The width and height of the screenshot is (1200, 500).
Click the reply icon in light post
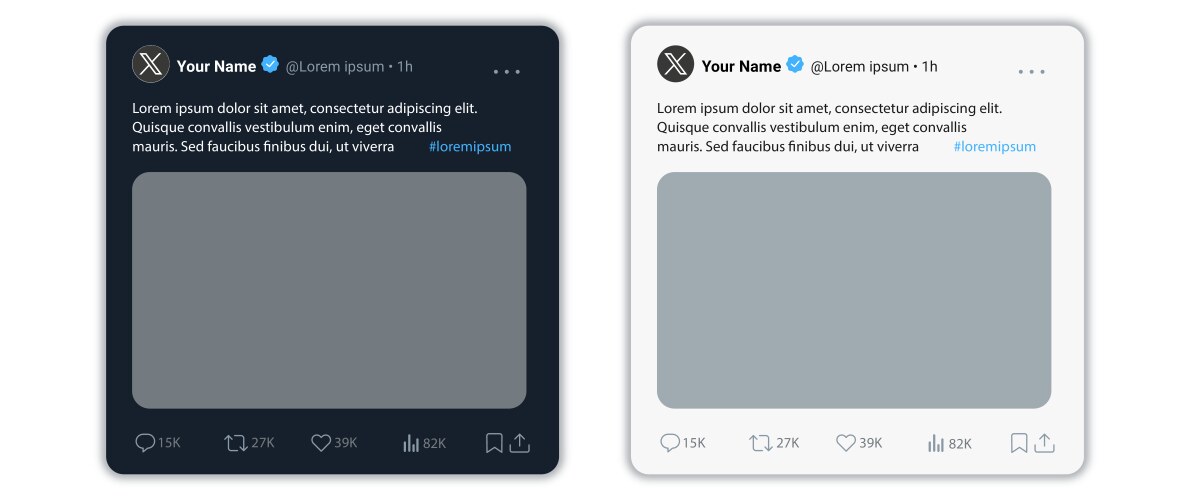click(x=670, y=442)
